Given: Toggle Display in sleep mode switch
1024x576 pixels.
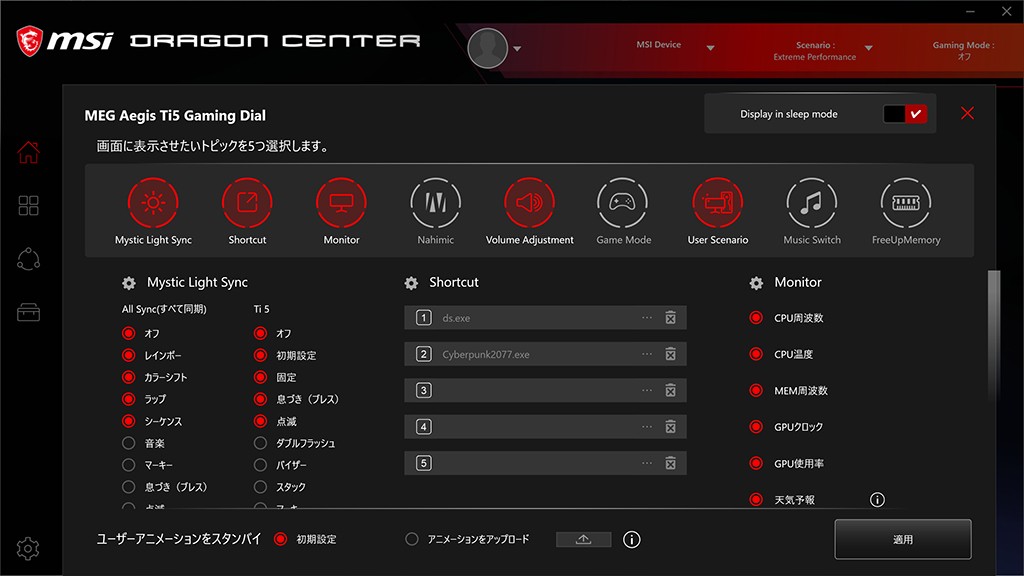Looking at the screenshot, I should tap(904, 114).
